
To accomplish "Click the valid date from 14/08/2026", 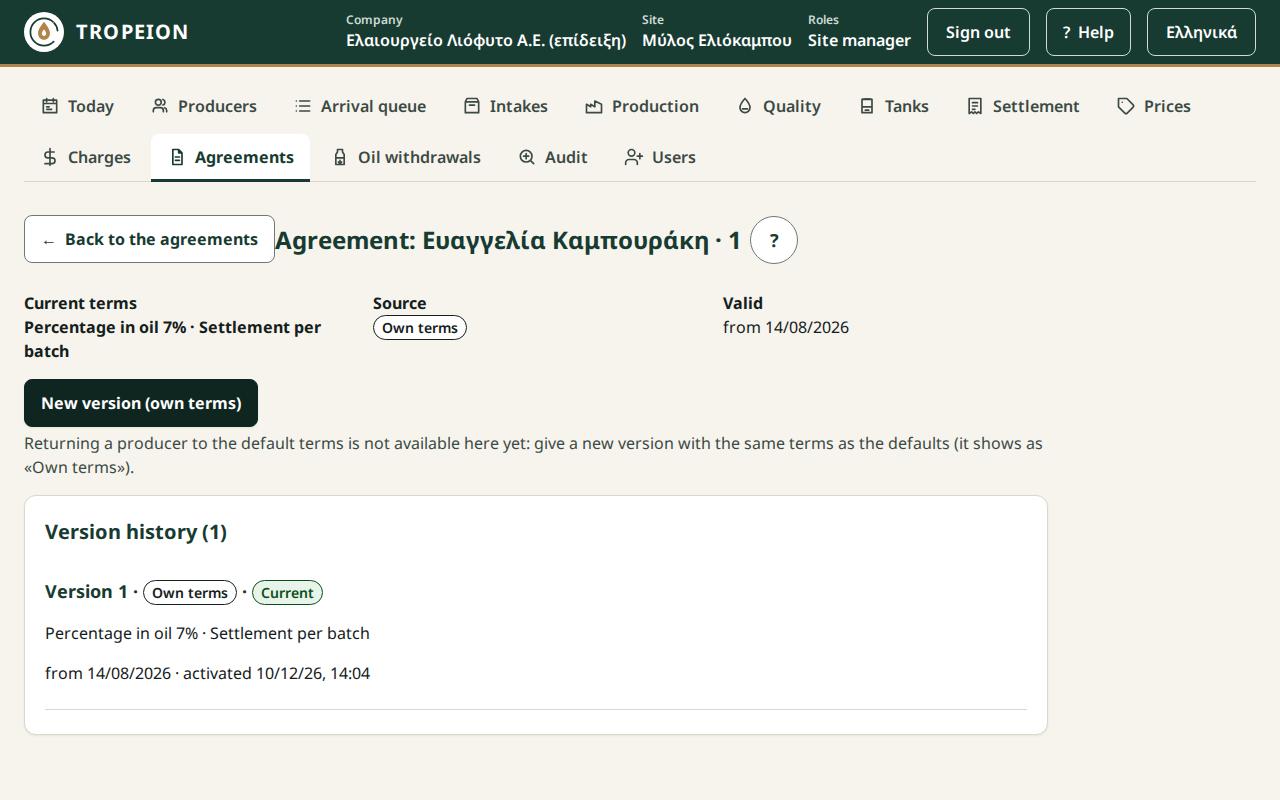I will tap(786, 327).
